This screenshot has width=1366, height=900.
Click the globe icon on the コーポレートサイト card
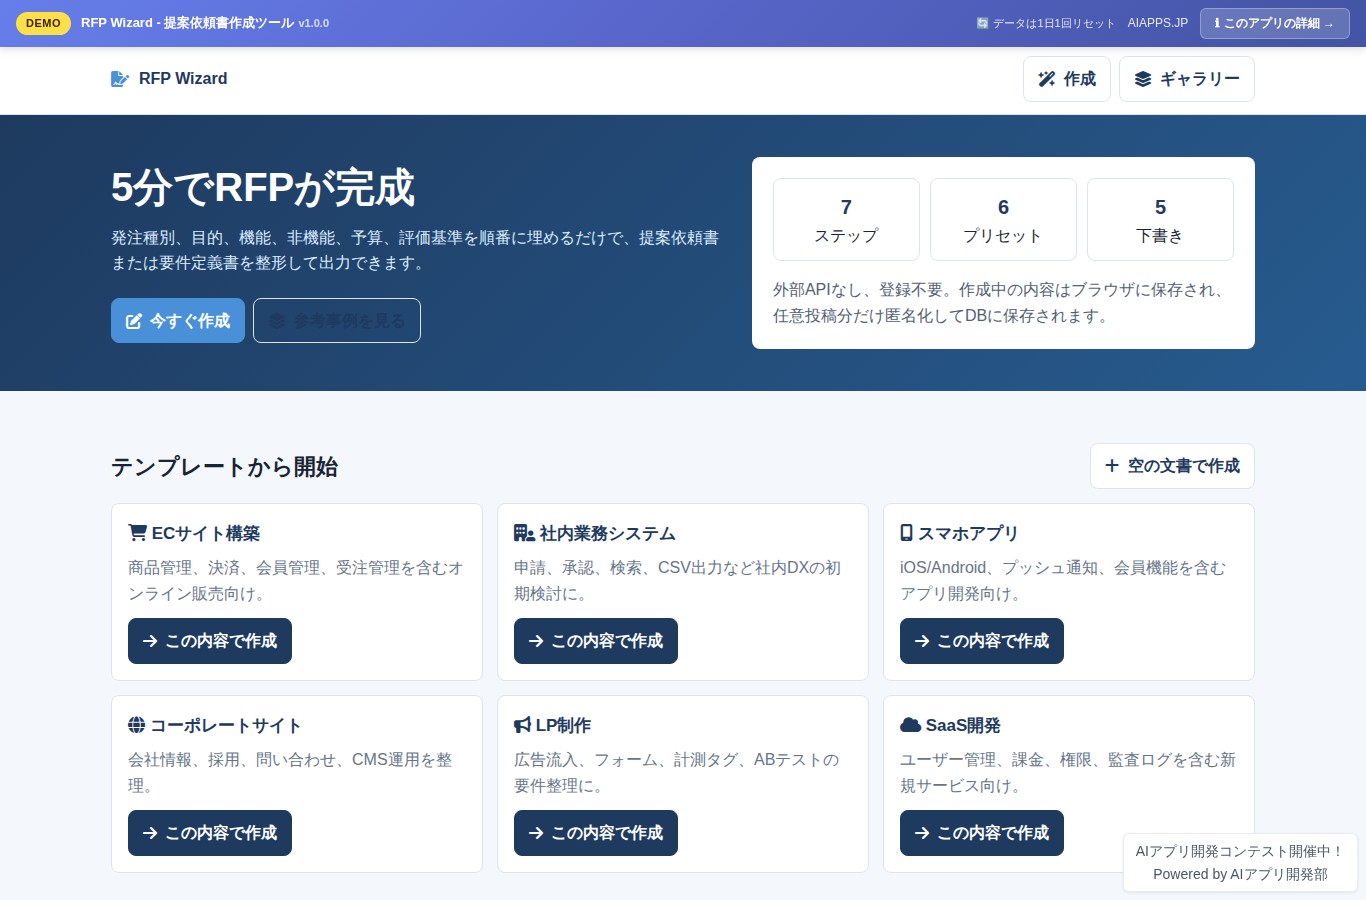137,725
